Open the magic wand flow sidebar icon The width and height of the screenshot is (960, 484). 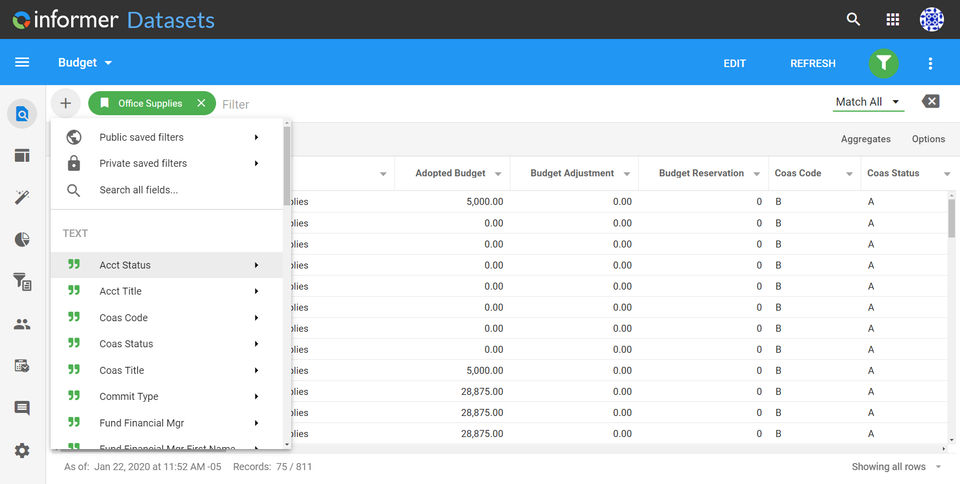click(x=22, y=198)
